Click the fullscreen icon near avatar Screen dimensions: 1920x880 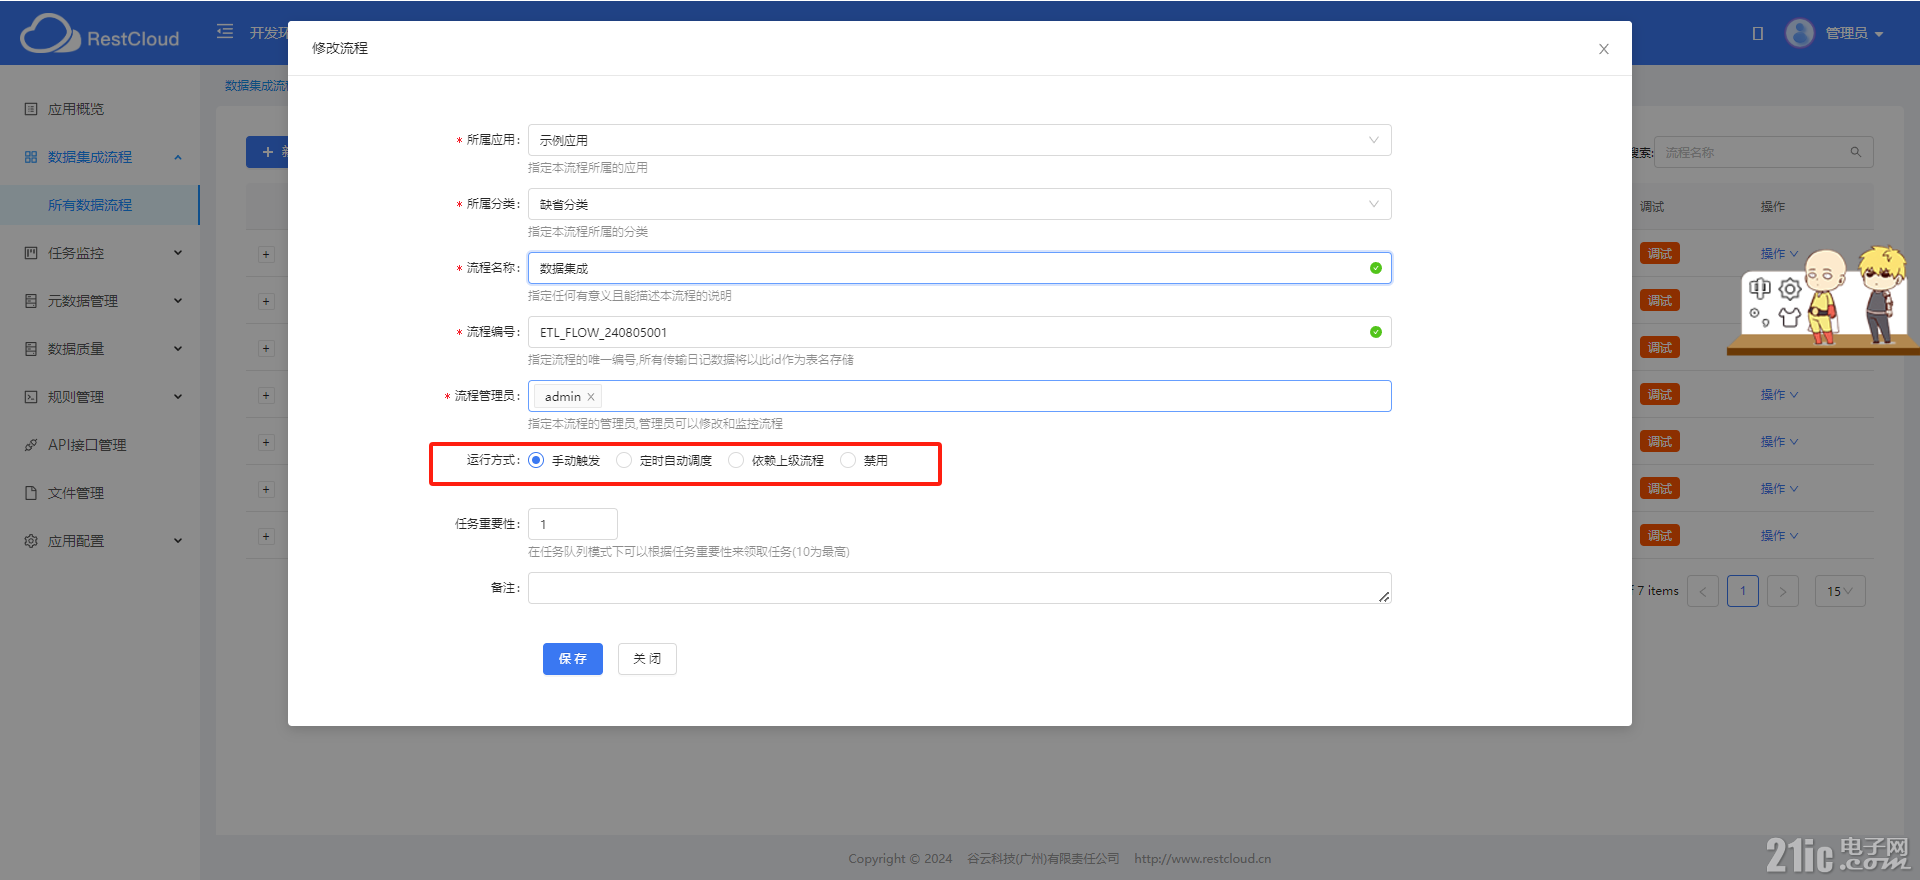1757,34
